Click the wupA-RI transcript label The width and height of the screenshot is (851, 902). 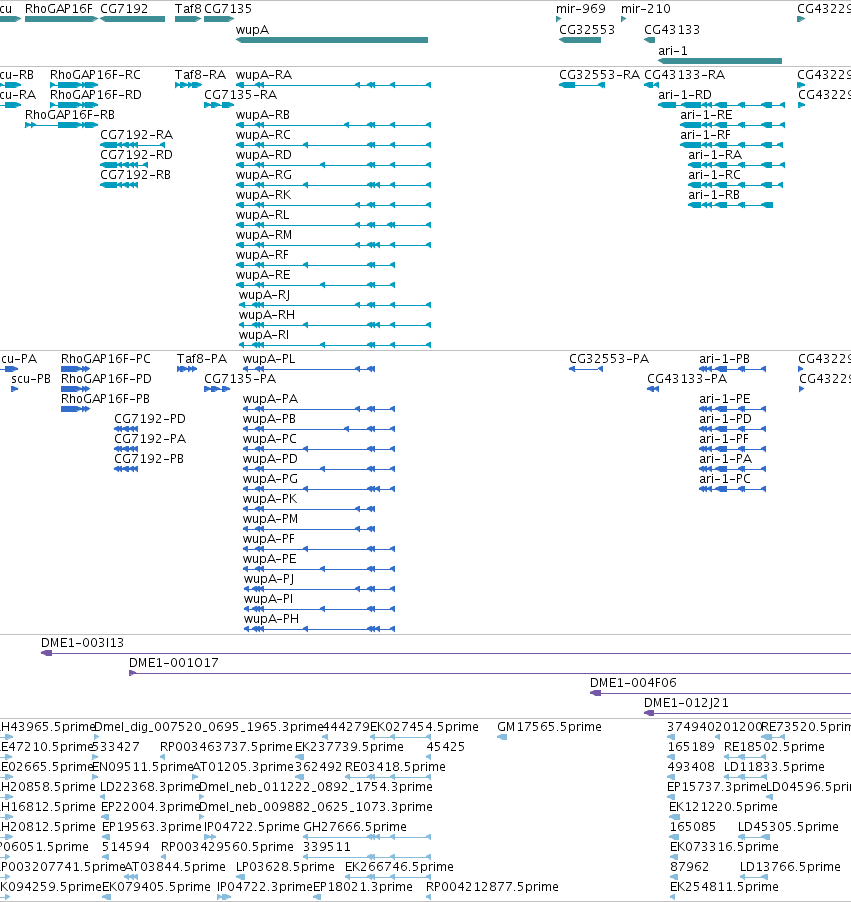(264, 334)
